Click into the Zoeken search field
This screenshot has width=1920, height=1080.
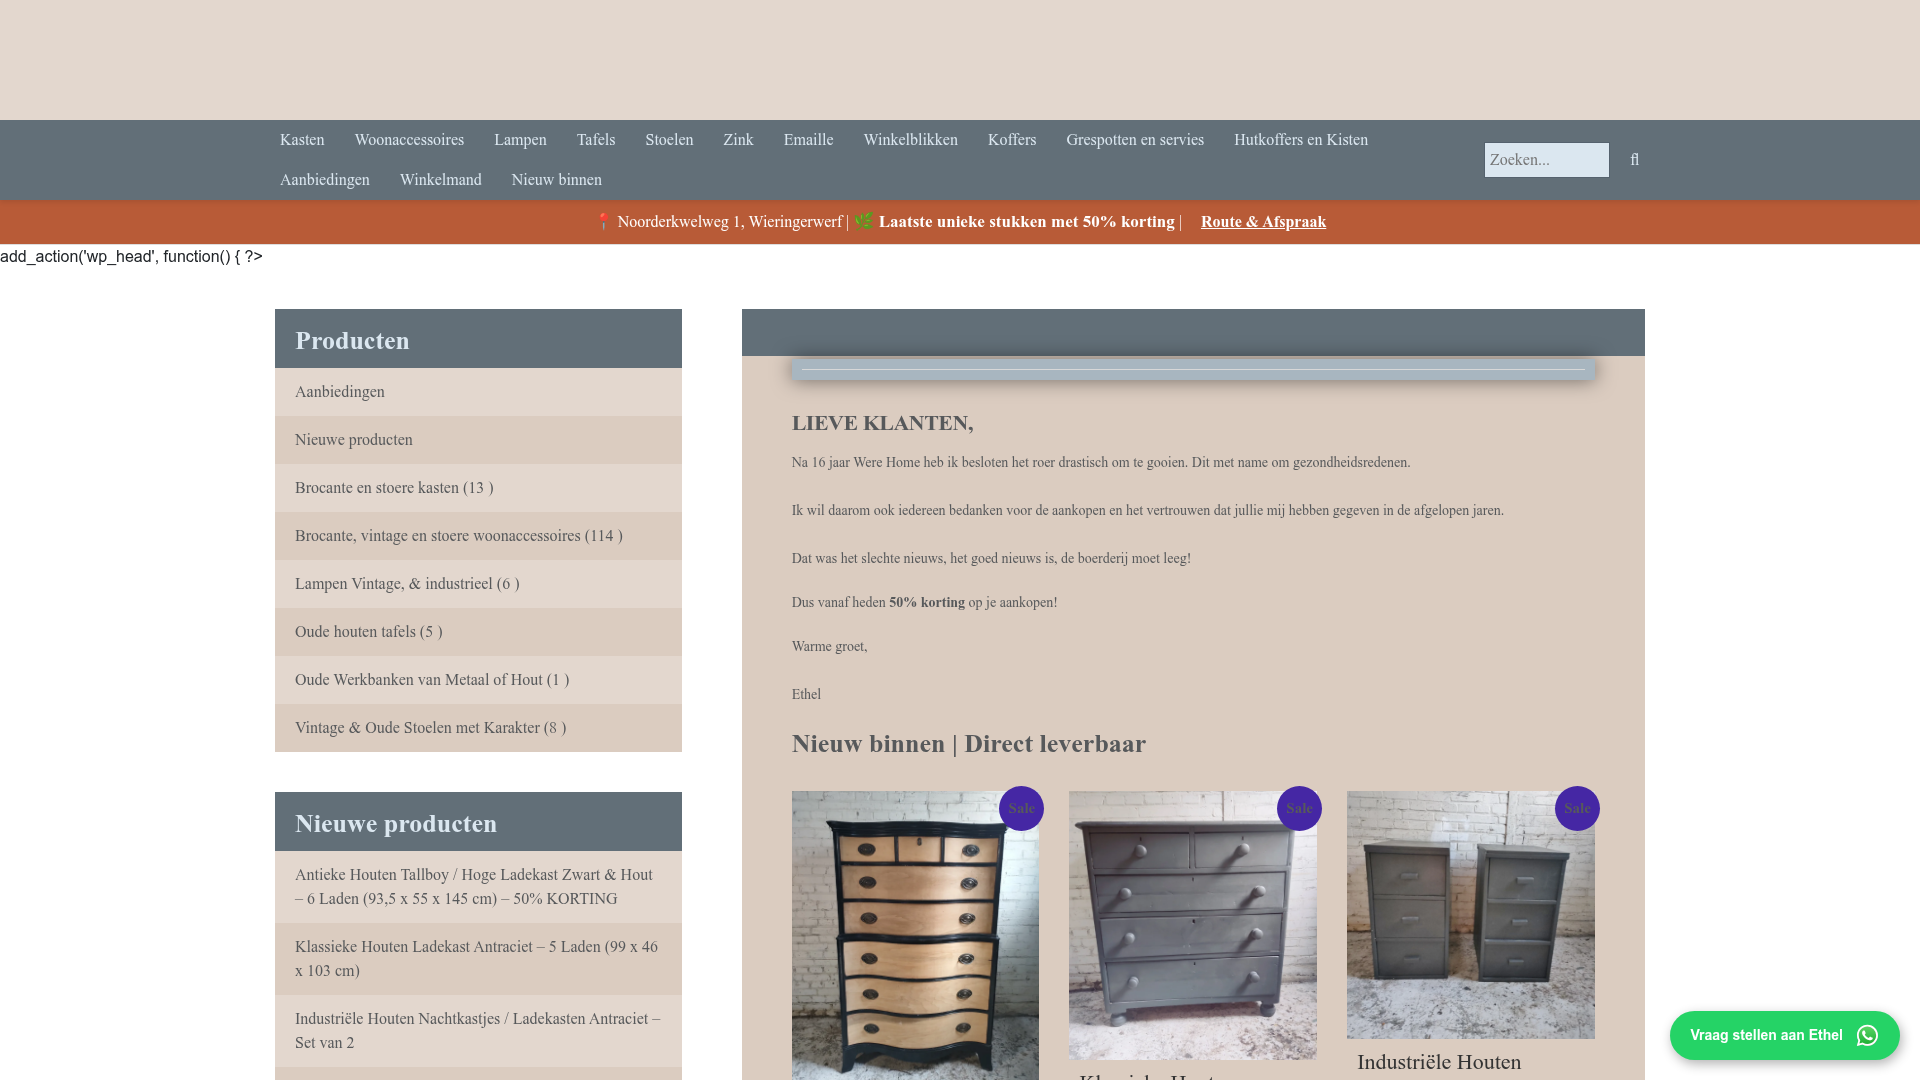(1547, 160)
